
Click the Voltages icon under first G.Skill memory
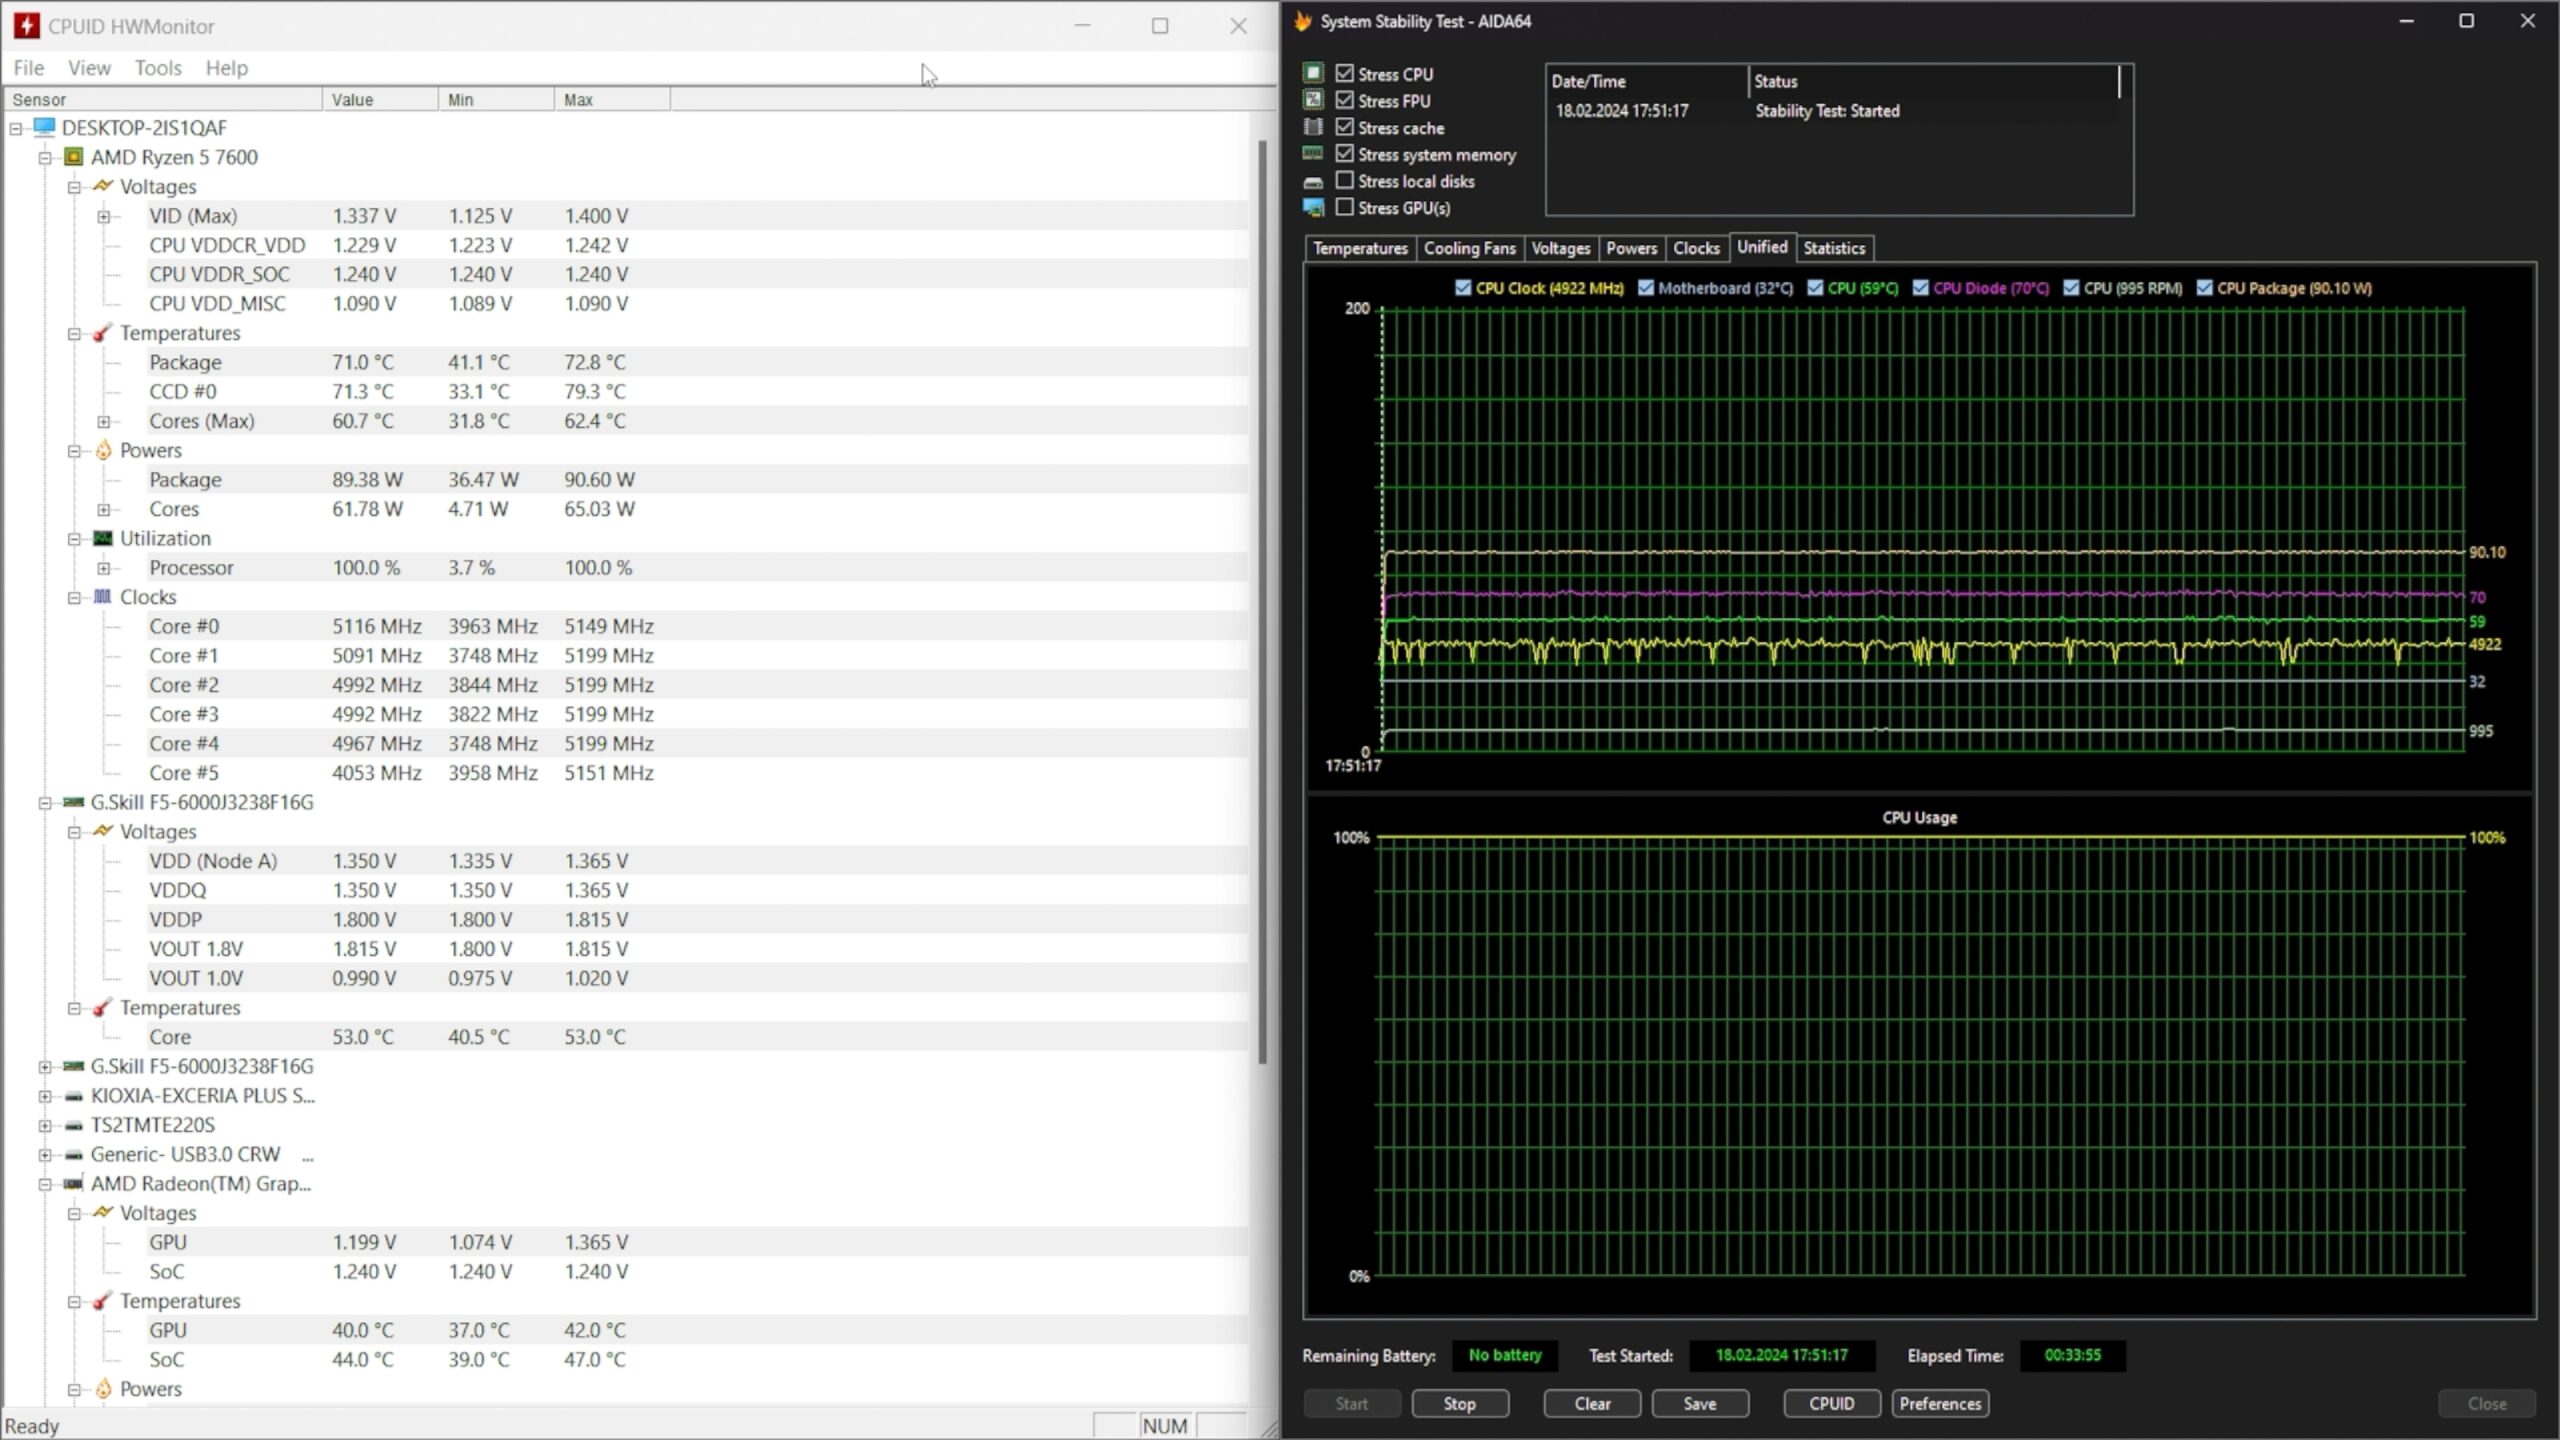(103, 831)
